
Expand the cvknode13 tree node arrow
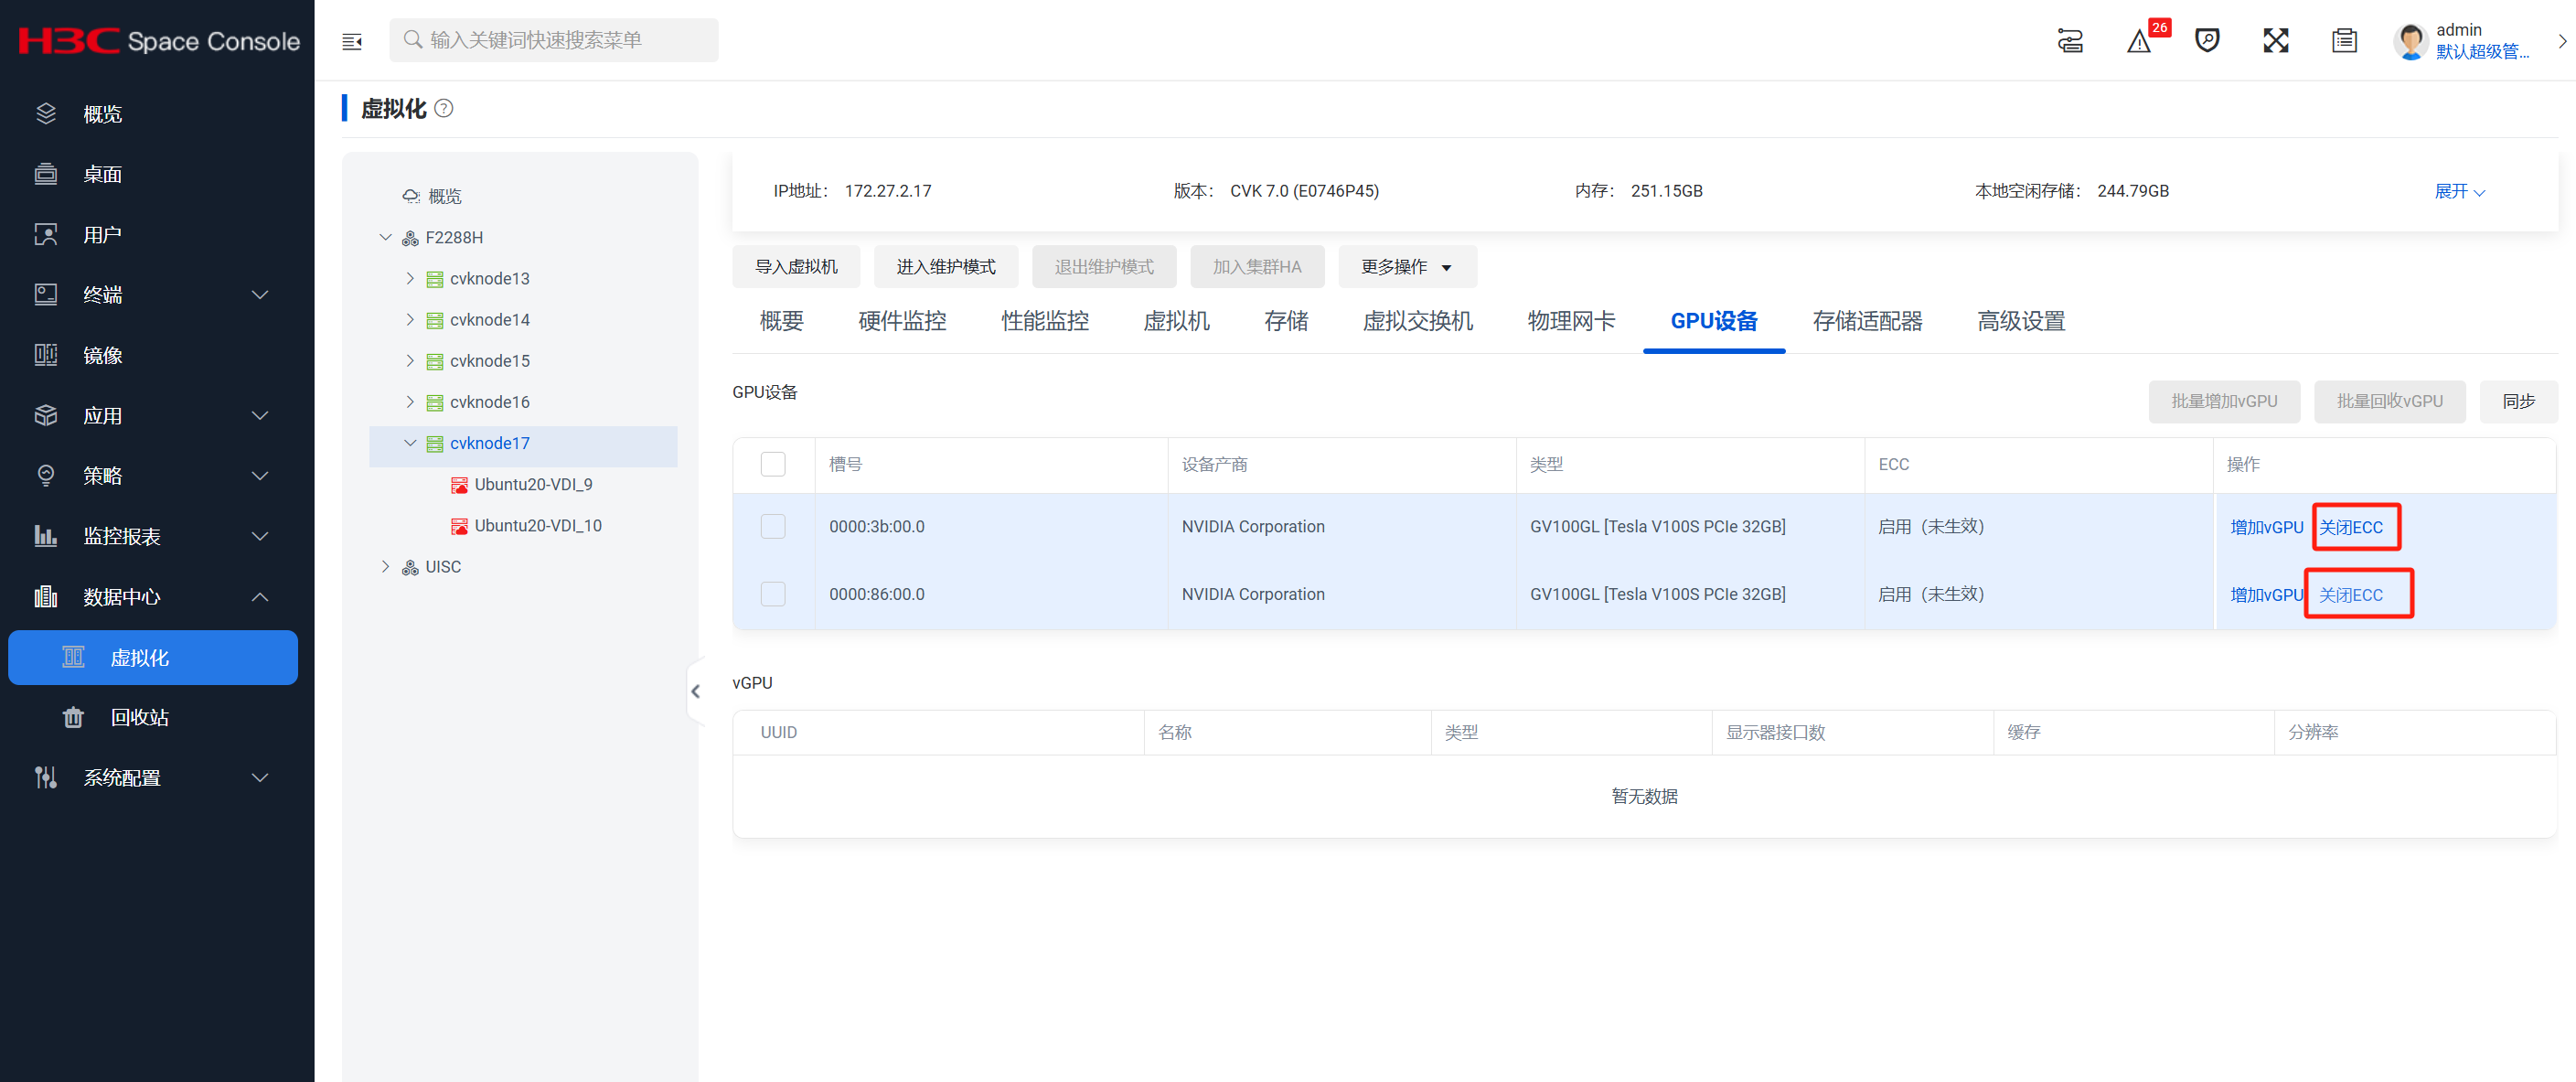tap(410, 279)
